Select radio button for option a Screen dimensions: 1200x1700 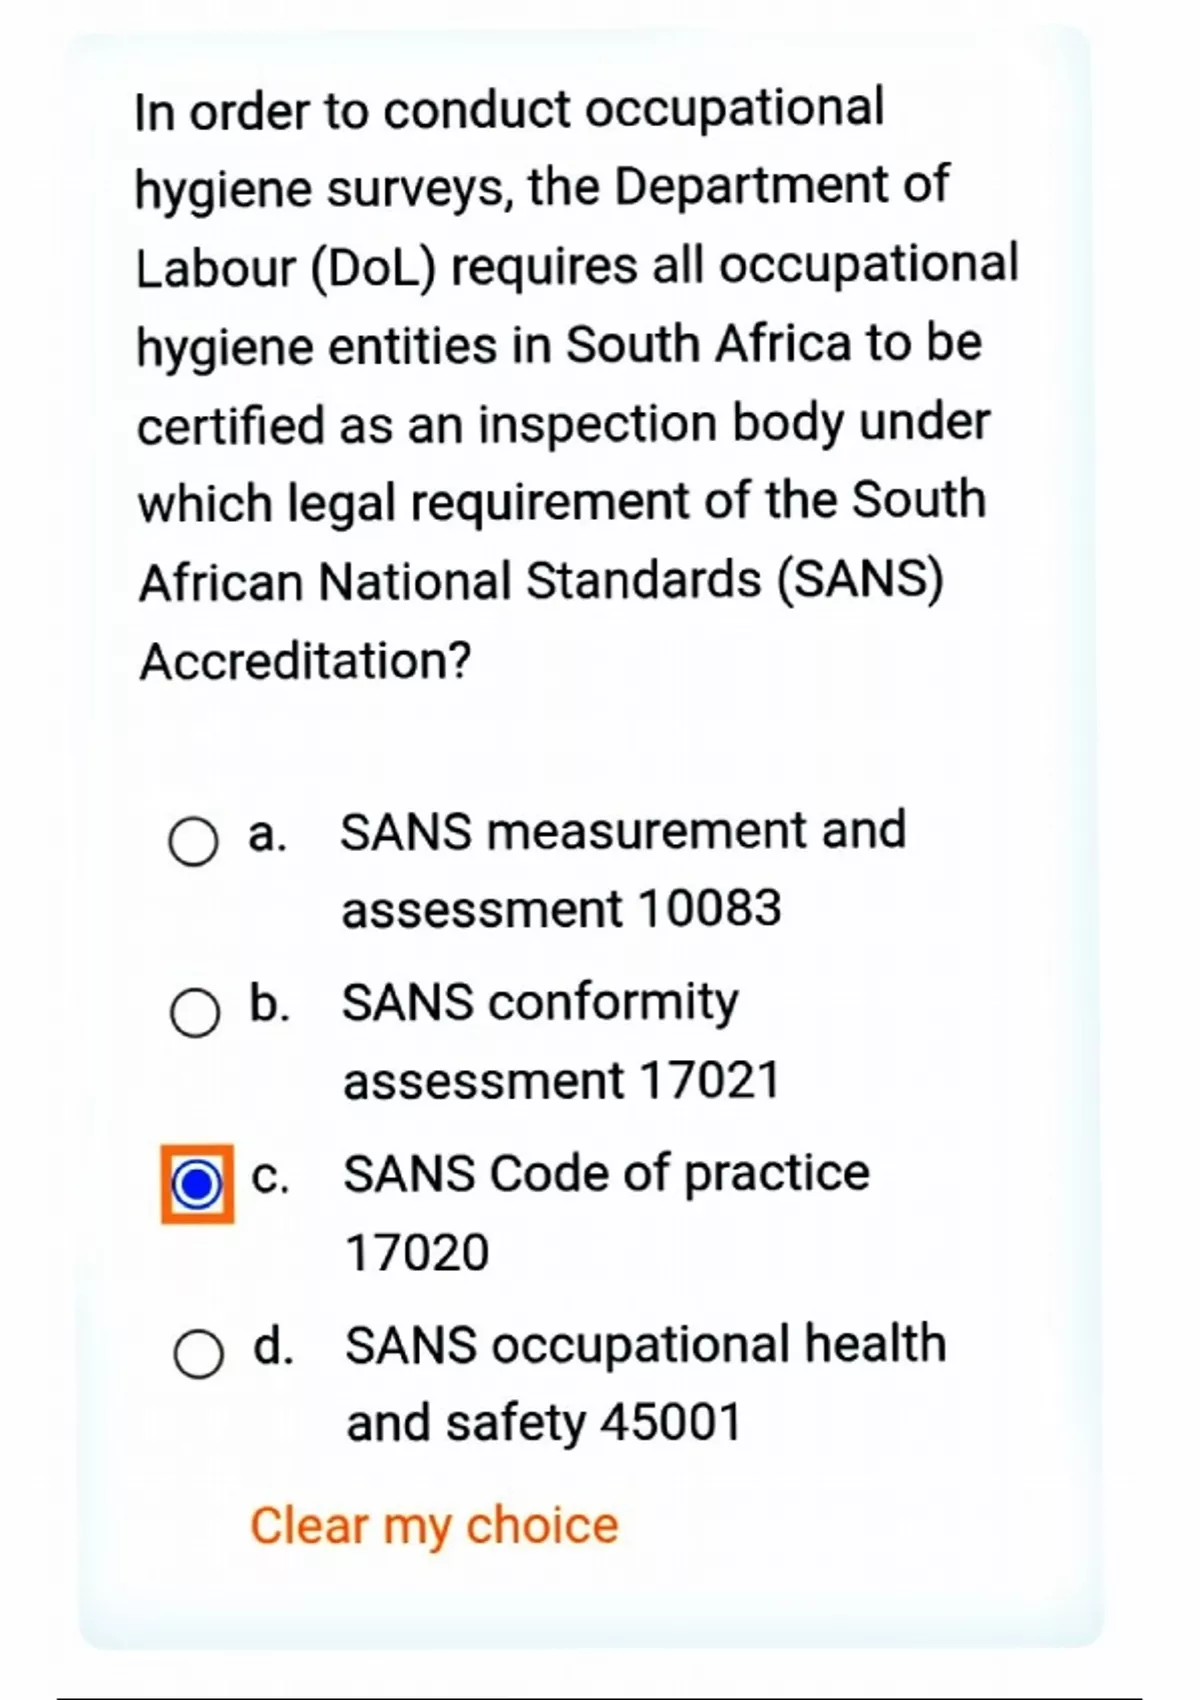[193, 842]
